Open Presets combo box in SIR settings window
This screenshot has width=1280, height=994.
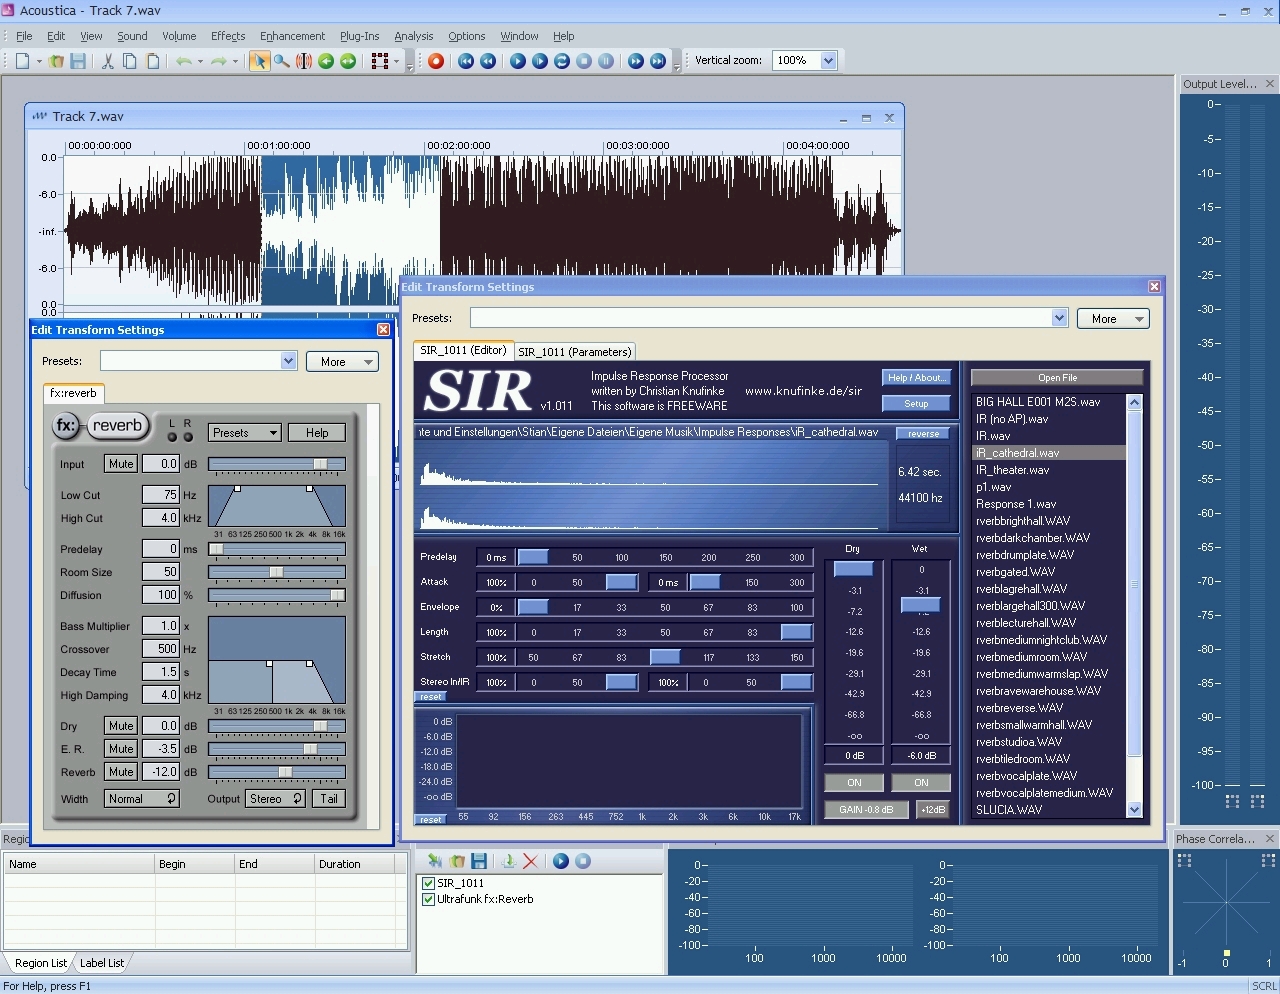pyautogui.click(x=769, y=318)
